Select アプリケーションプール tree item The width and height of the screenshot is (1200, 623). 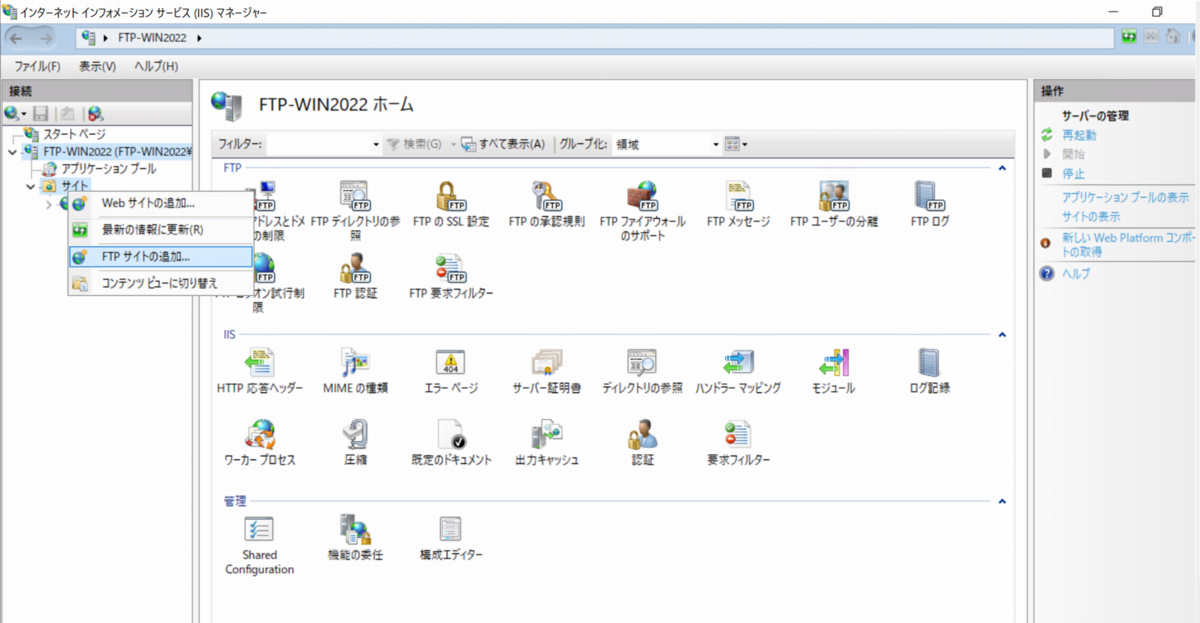(108, 169)
